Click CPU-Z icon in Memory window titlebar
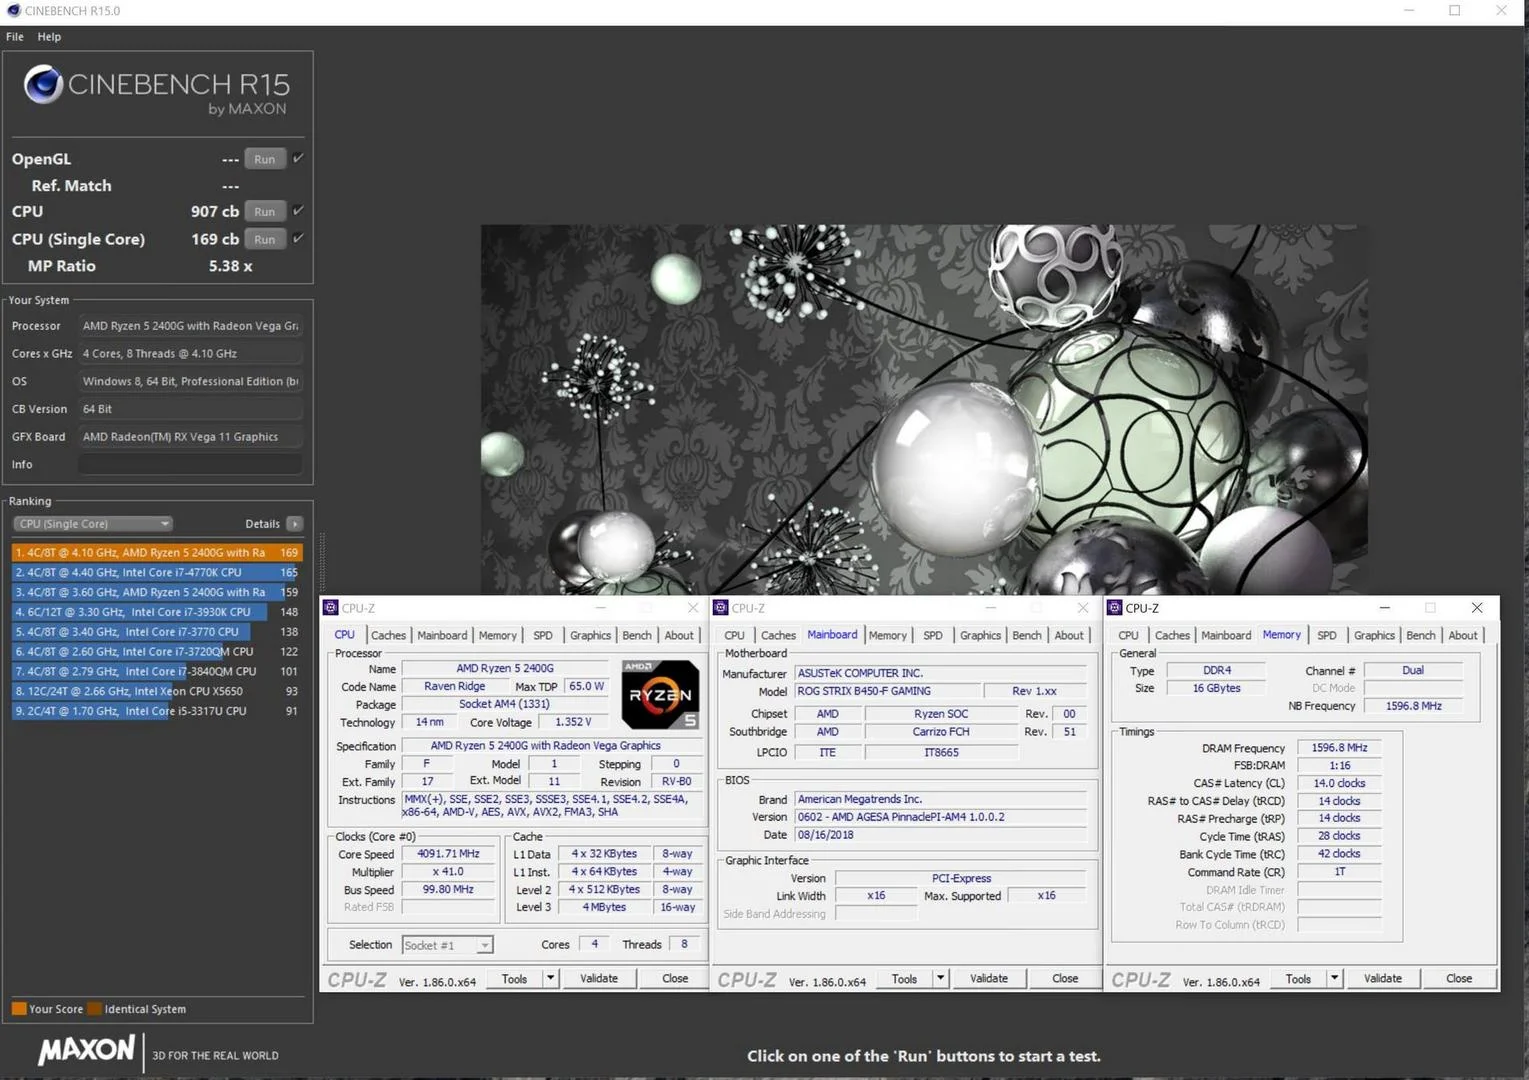The height and width of the screenshot is (1080, 1529). point(1115,608)
